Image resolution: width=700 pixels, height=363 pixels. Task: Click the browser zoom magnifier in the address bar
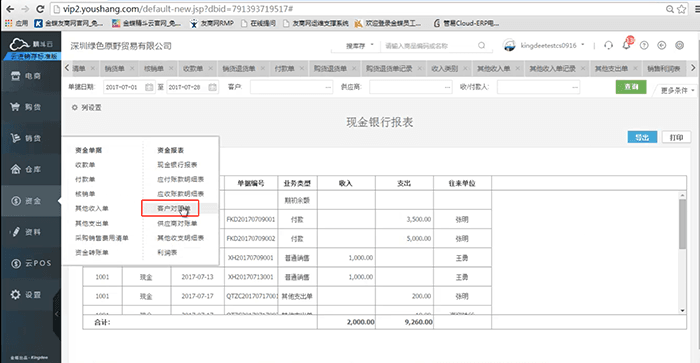[670, 9]
